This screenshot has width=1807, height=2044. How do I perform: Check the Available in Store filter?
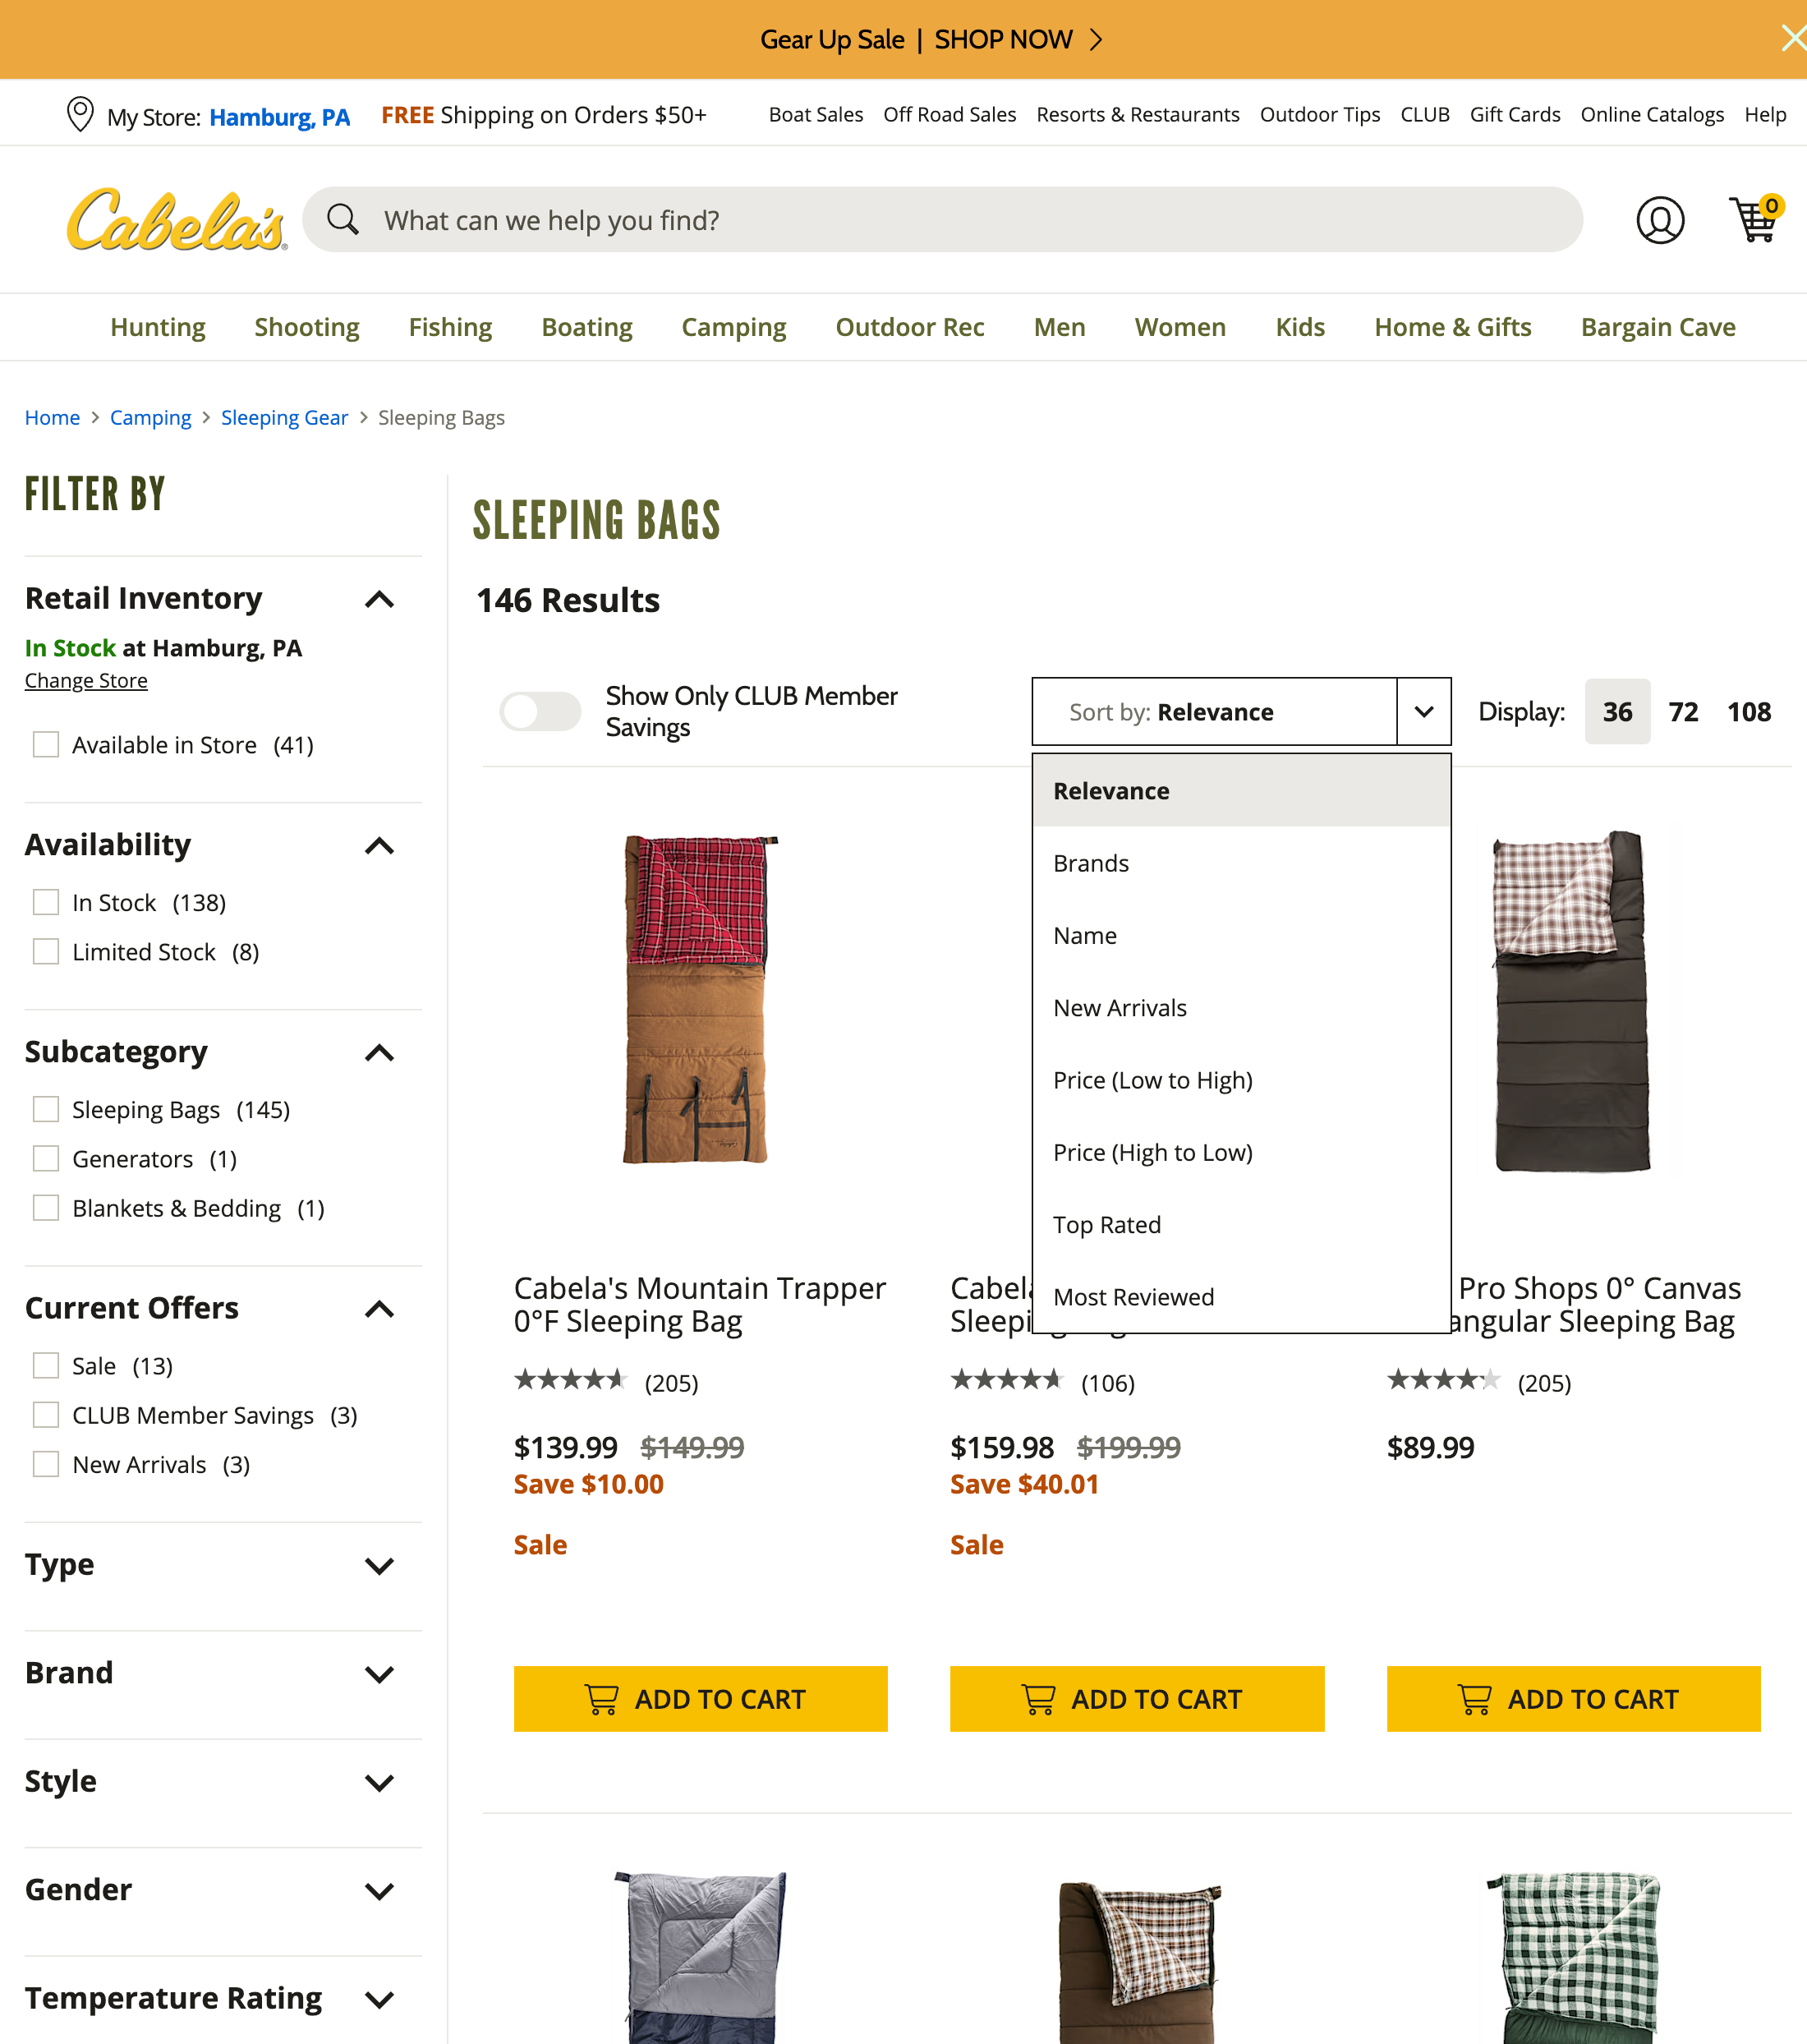(45, 744)
